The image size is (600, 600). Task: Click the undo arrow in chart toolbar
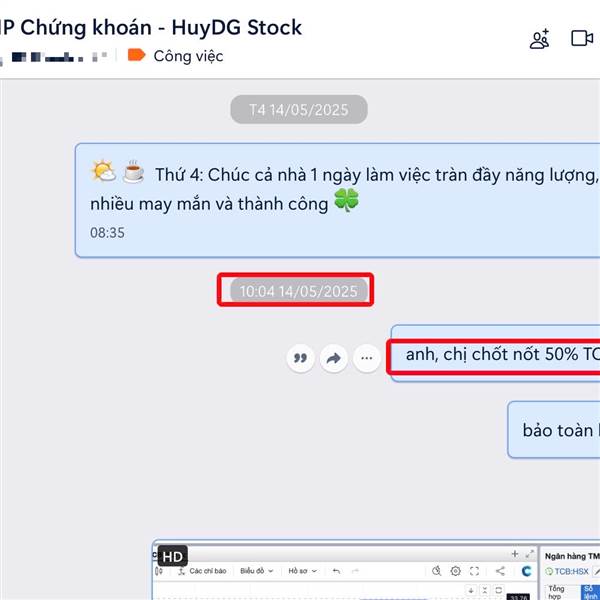tap(336, 571)
